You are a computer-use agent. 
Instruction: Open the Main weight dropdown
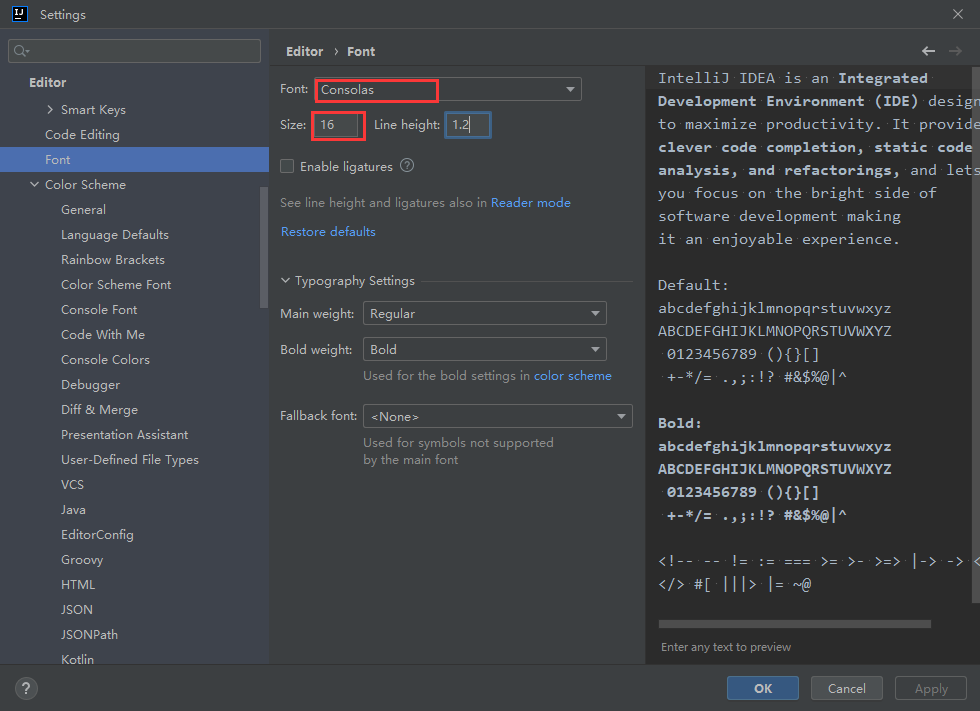tap(484, 314)
